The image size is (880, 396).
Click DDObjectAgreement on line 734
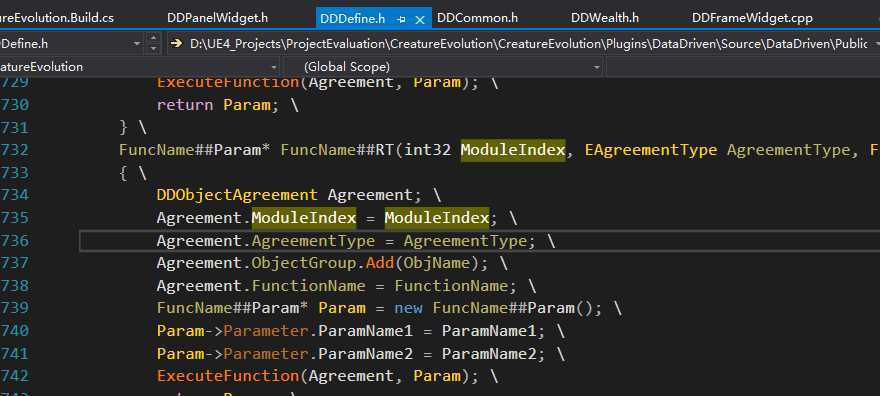(x=237, y=195)
